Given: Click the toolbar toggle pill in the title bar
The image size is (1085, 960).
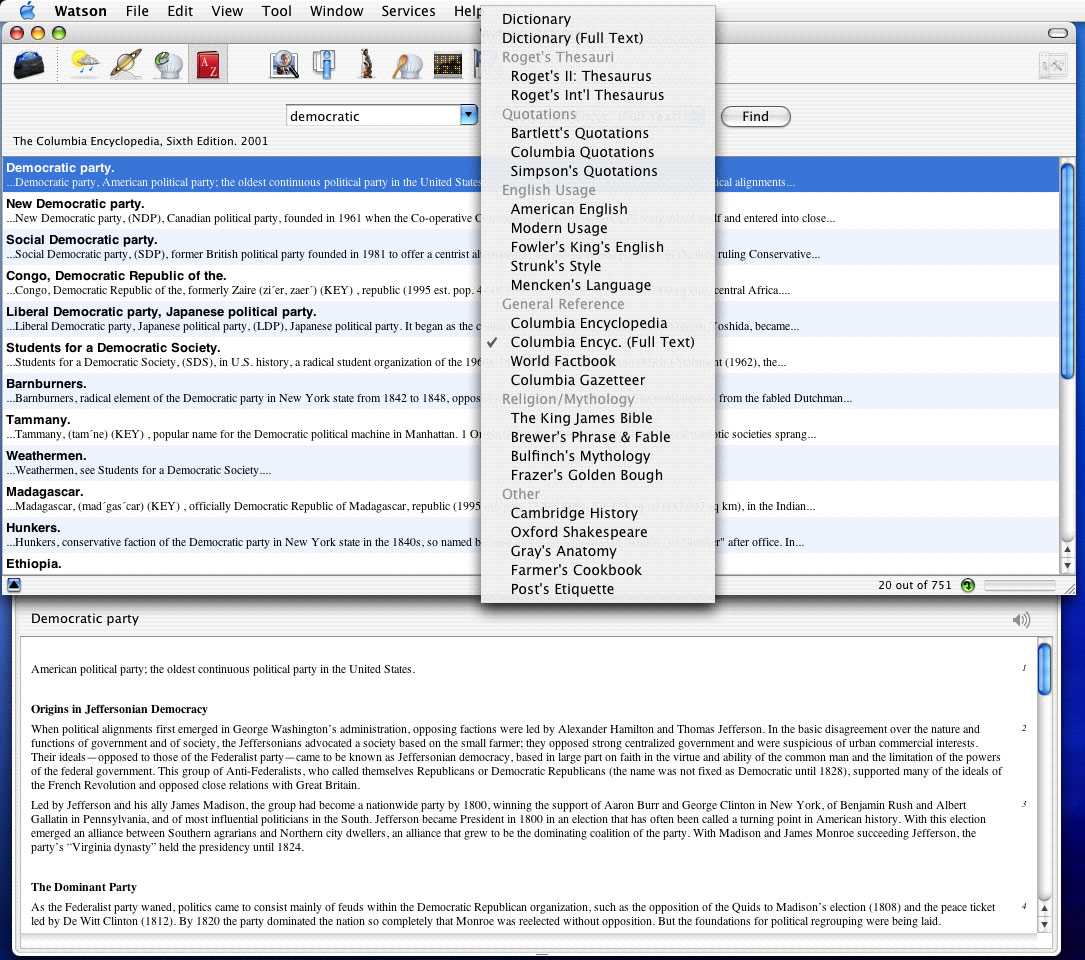Looking at the screenshot, I should pyautogui.click(x=1057, y=33).
